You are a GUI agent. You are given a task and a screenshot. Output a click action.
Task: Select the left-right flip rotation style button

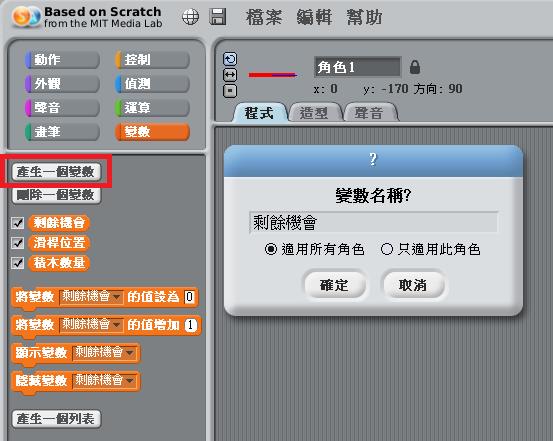(230, 75)
